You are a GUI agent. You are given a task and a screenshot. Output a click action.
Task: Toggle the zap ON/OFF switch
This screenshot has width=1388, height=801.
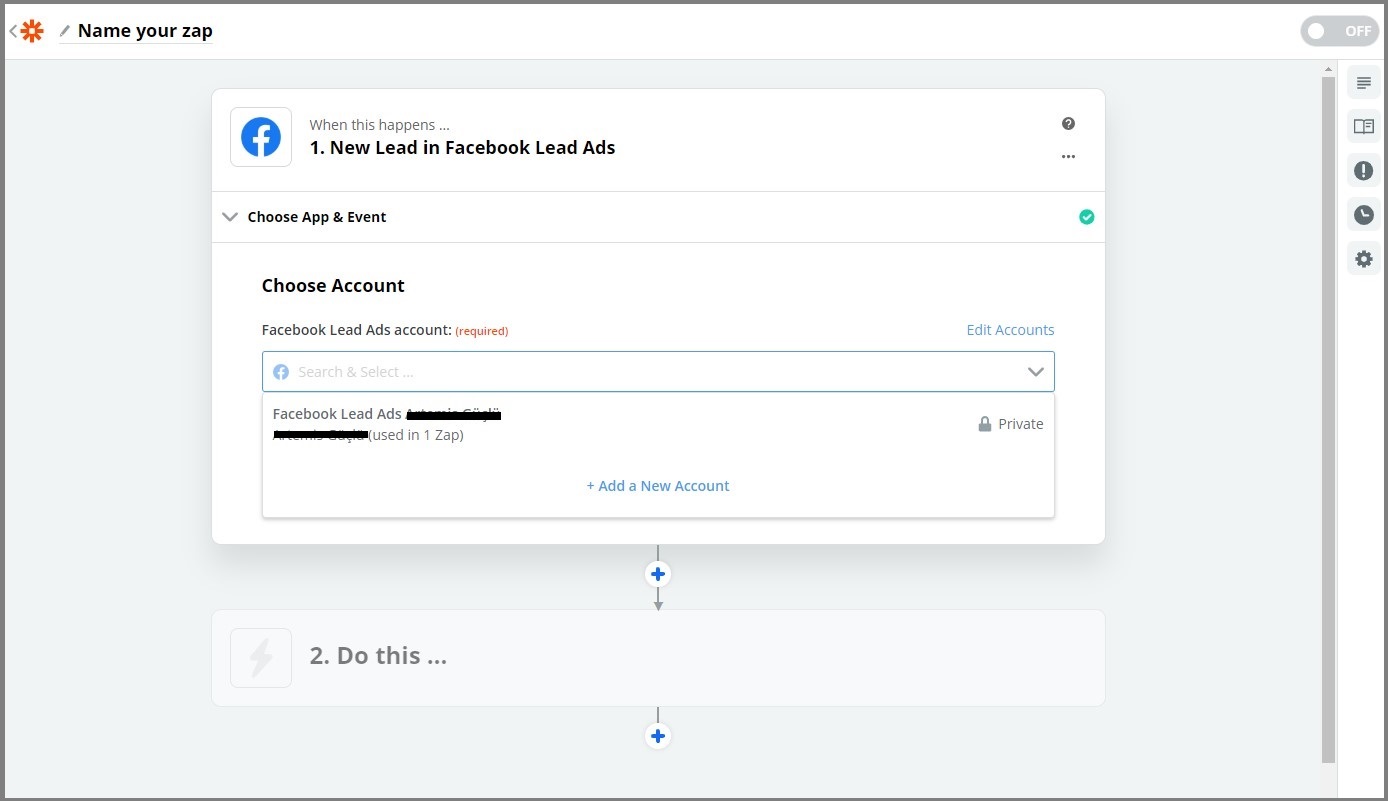pos(1339,31)
